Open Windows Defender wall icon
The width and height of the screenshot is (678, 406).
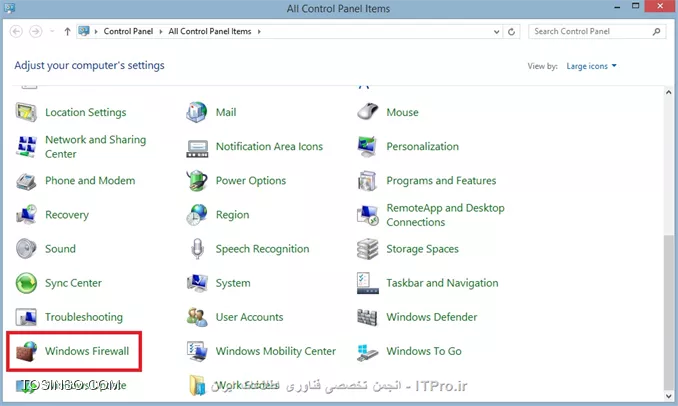click(x=368, y=317)
